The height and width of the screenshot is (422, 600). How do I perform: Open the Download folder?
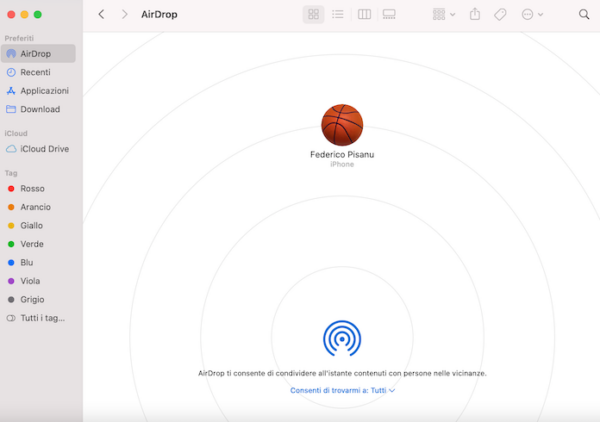tap(38, 109)
